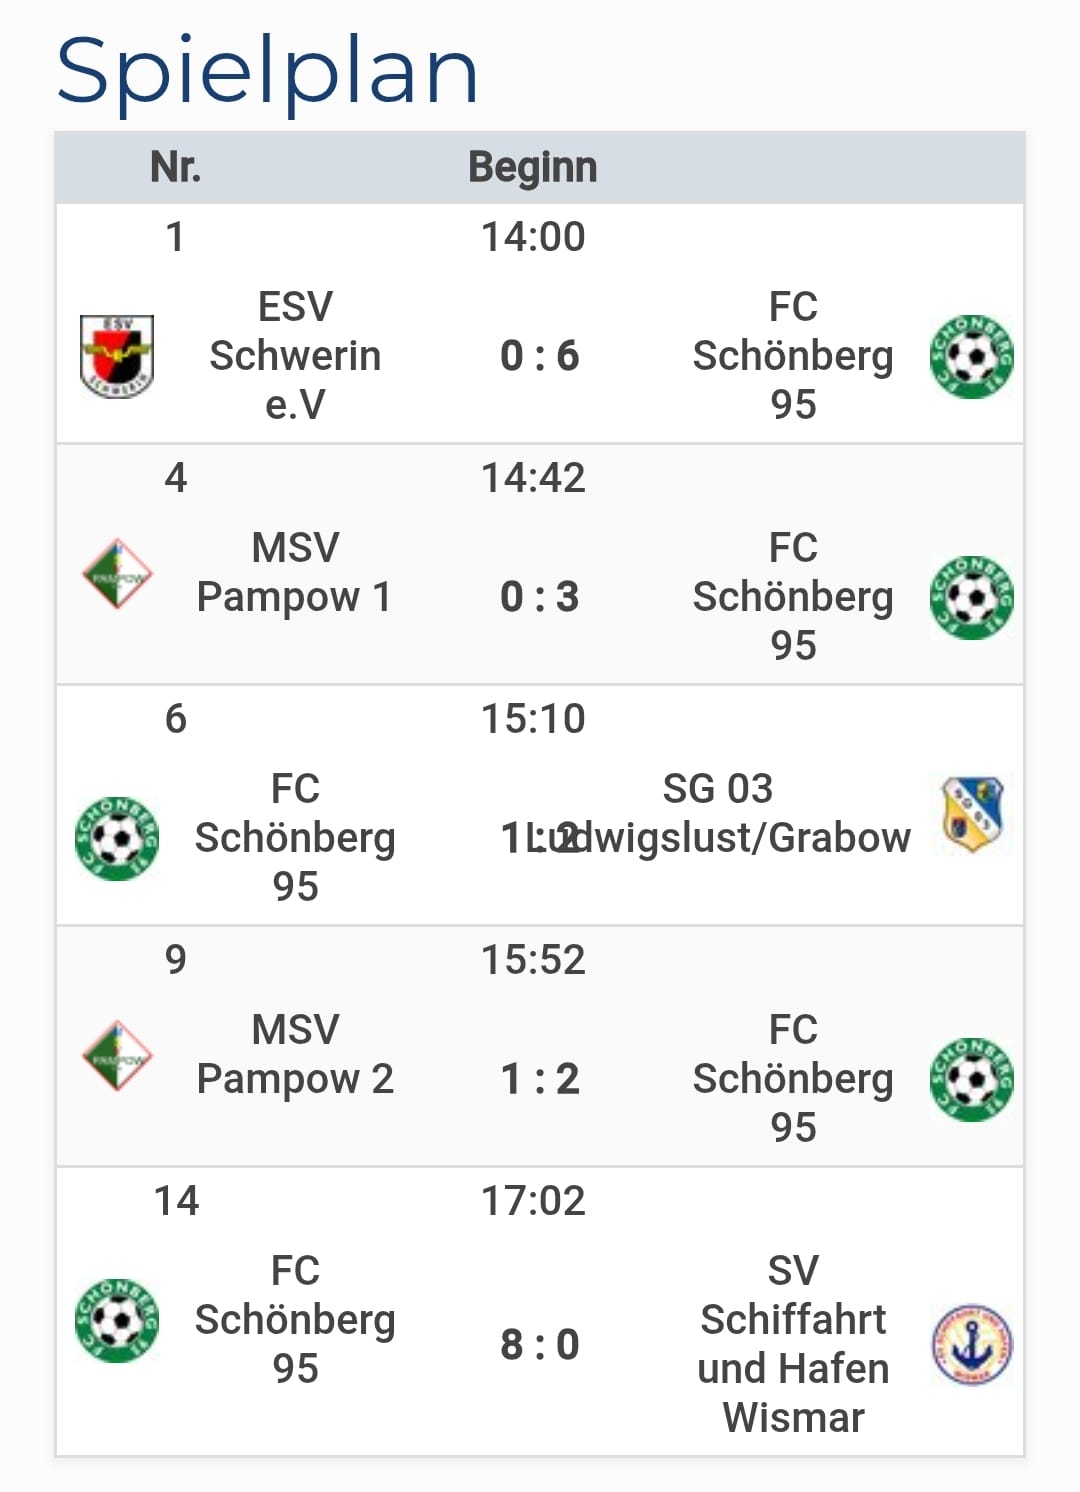This screenshot has height=1492, width=1080.
Task: Open the MSV Pampow 1 team link
Action: coord(295,573)
